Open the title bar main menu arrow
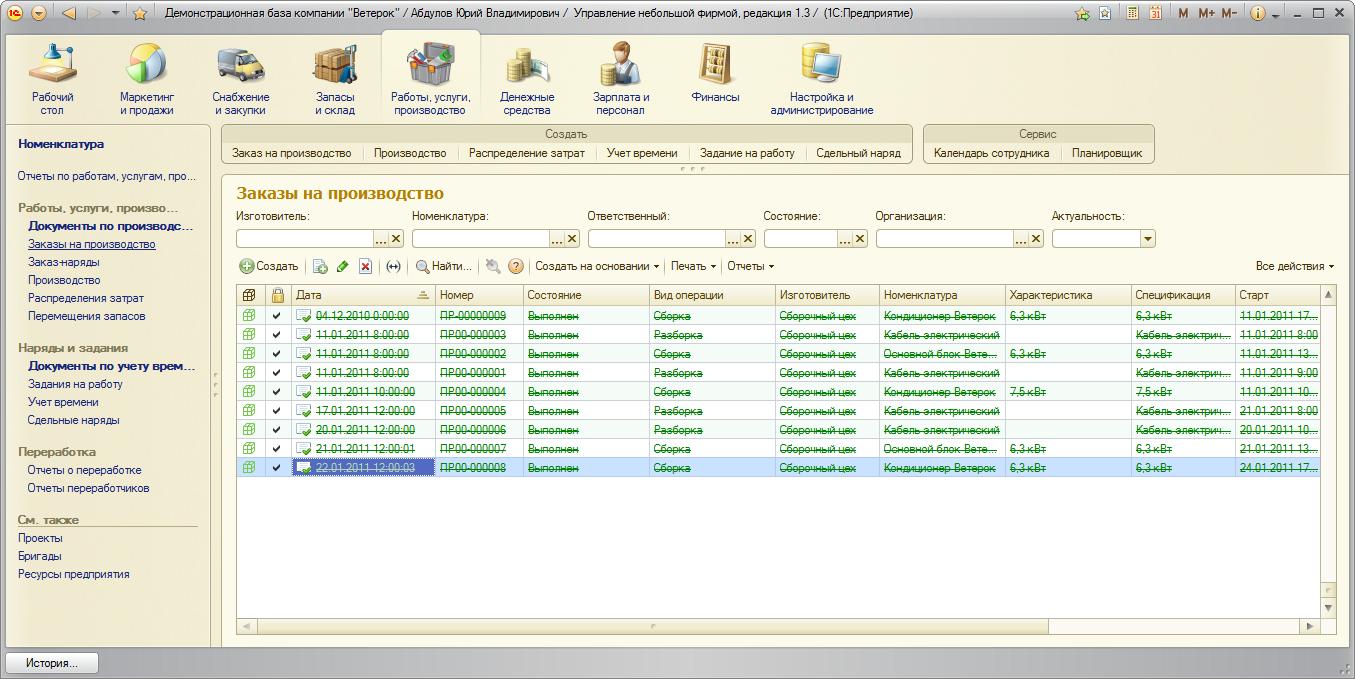Image resolution: width=1355 pixels, height=679 pixels. (39, 13)
